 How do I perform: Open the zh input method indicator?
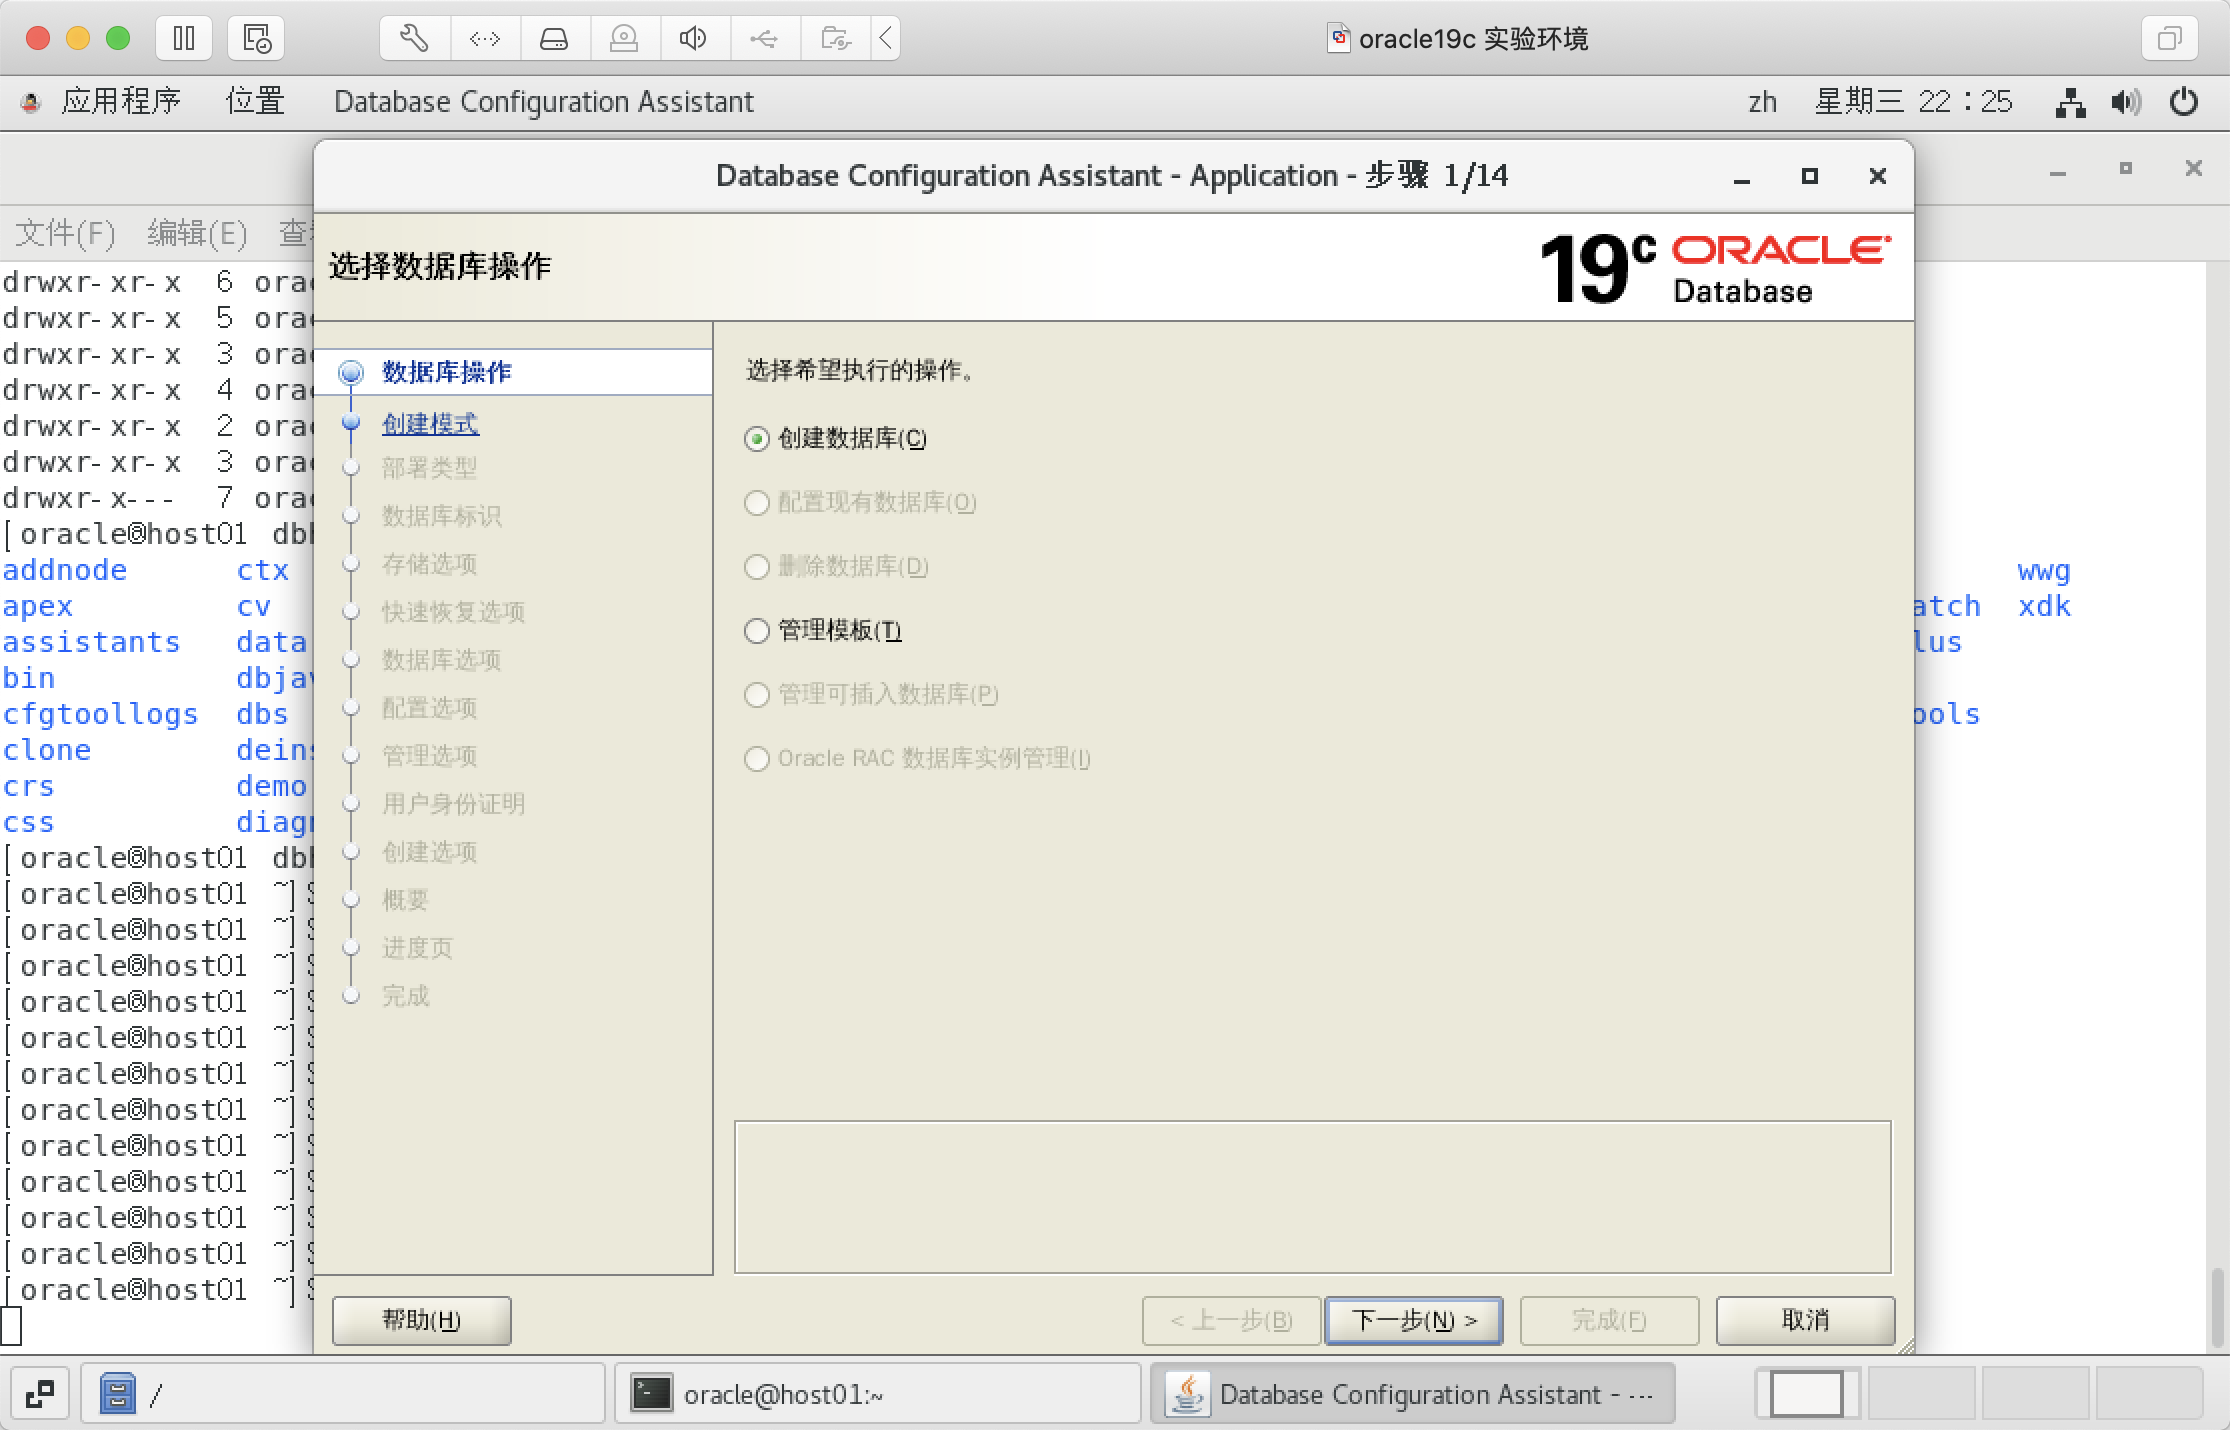click(1762, 101)
